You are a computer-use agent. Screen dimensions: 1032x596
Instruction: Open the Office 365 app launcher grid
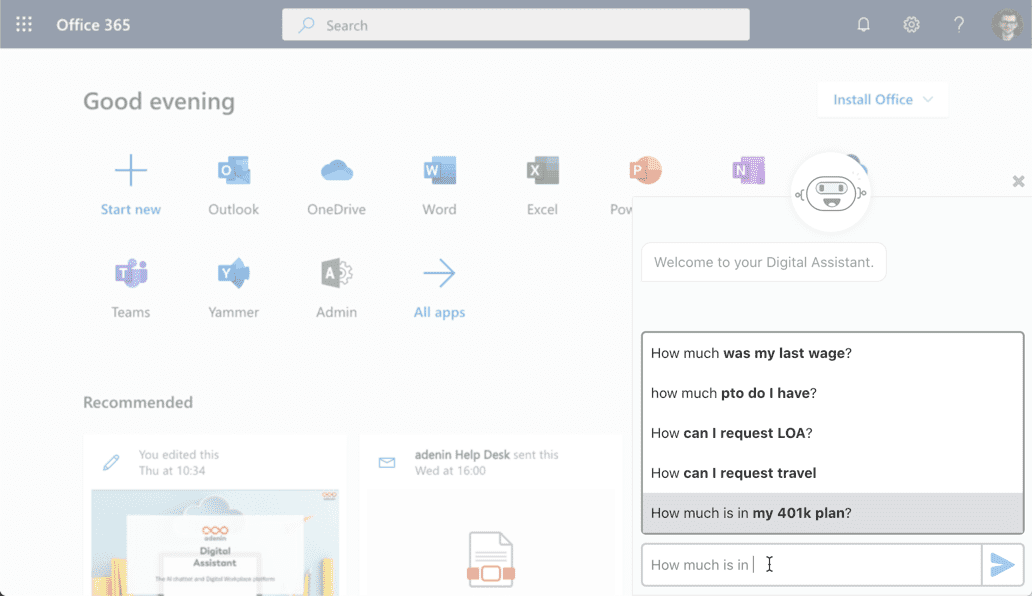coord(24,25)
